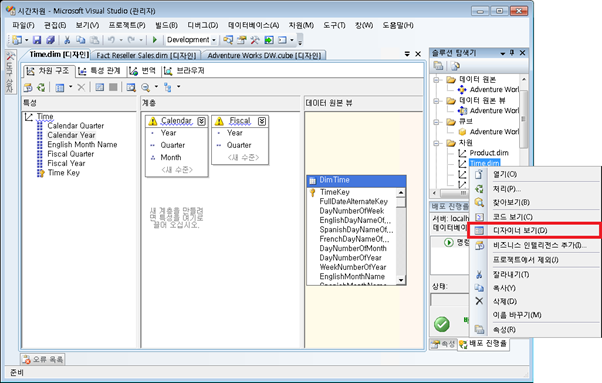Select the Calendar Quarter attribute
Viewport: 602px width, 383px height.
pos(76,126)
